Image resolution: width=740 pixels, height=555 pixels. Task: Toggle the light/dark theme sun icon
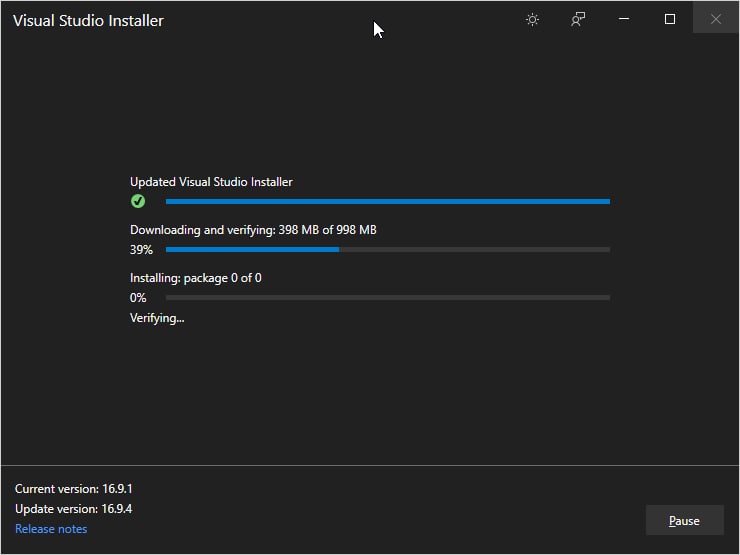pyautogui.click(x=532, y=19)
